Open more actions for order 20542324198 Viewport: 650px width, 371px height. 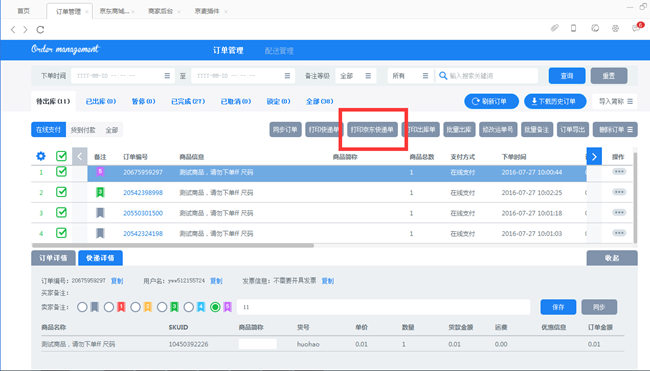[x=619, y=233]
